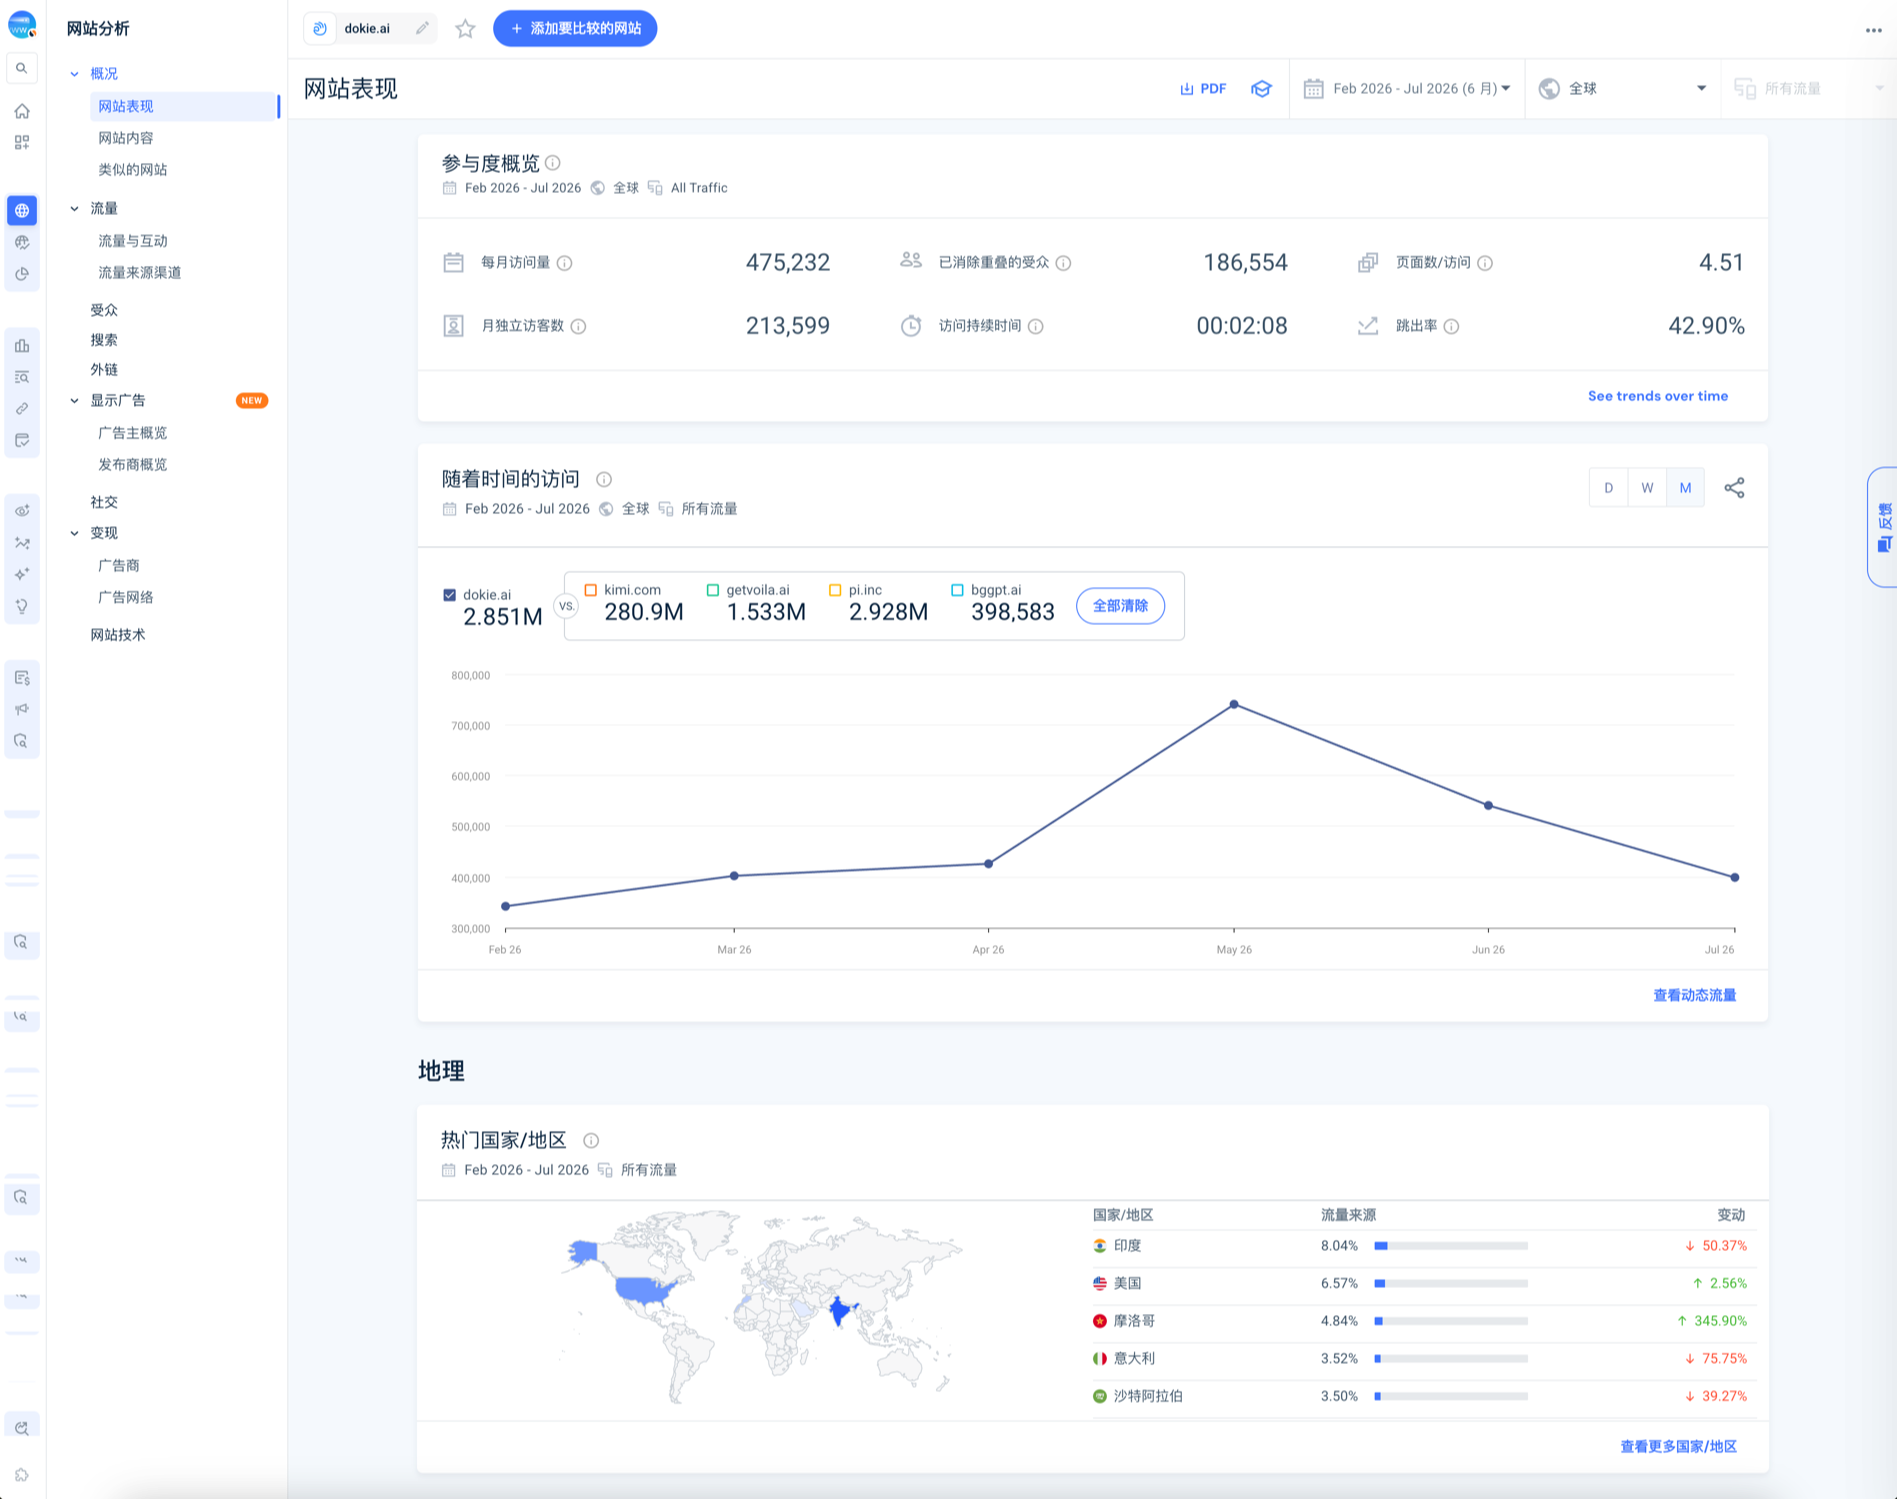
Task: Open 广告主概览 in sidebar
Action: (133, 433)
